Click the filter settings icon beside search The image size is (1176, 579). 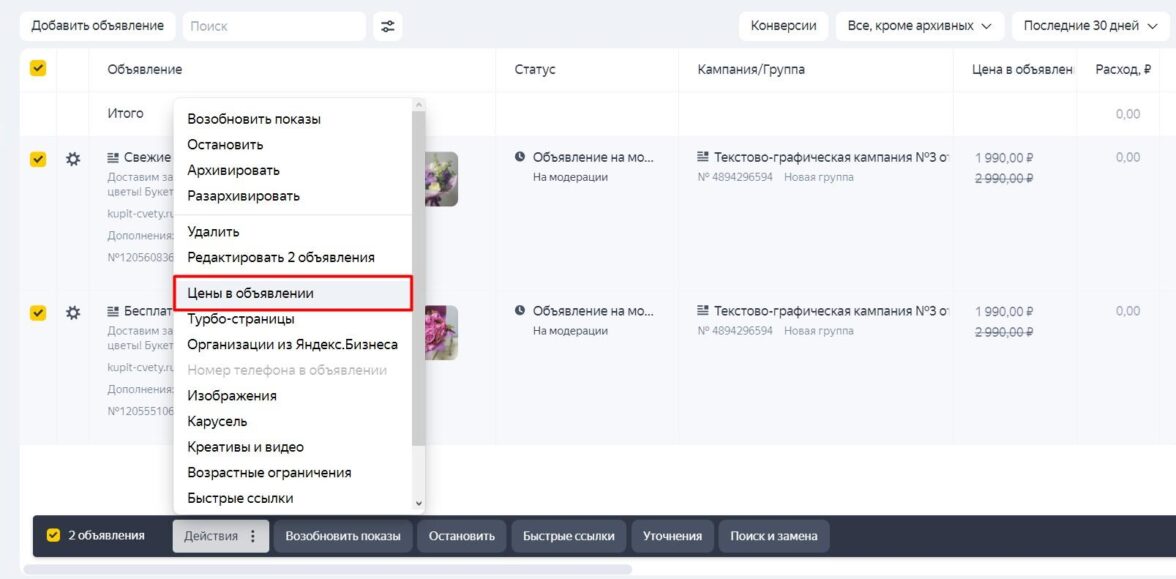(387, 26)
